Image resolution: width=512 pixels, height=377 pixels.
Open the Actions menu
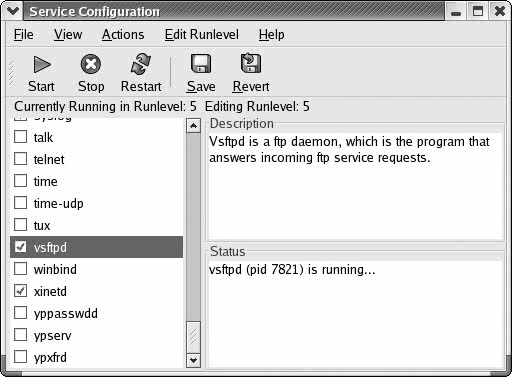click(x=123, y=35)
